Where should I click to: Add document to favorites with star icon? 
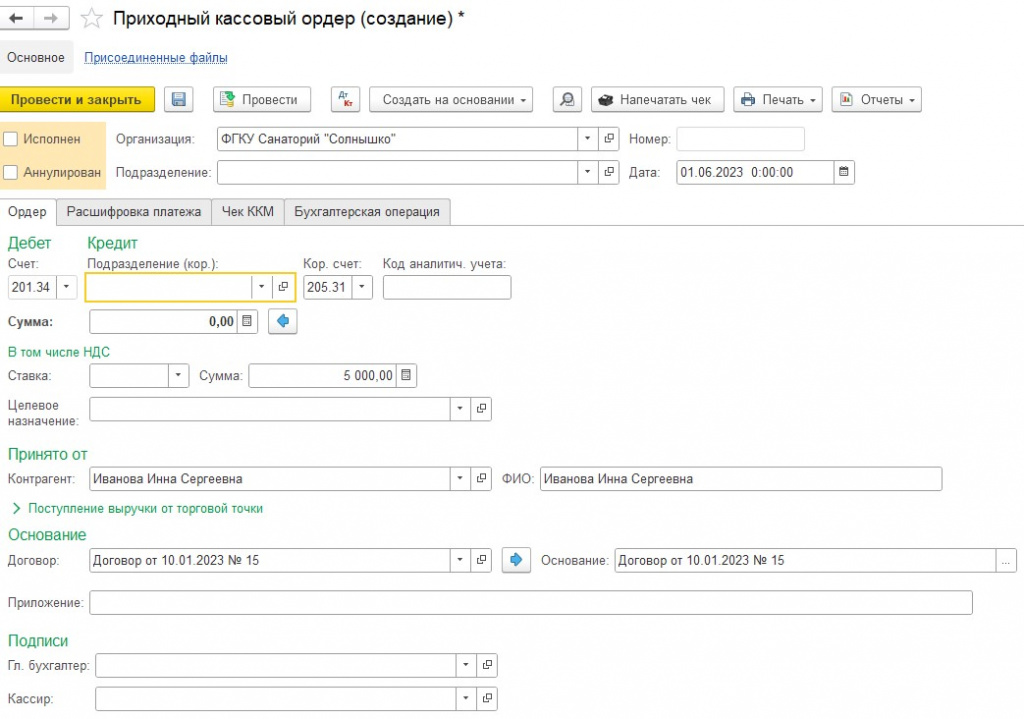91,18
